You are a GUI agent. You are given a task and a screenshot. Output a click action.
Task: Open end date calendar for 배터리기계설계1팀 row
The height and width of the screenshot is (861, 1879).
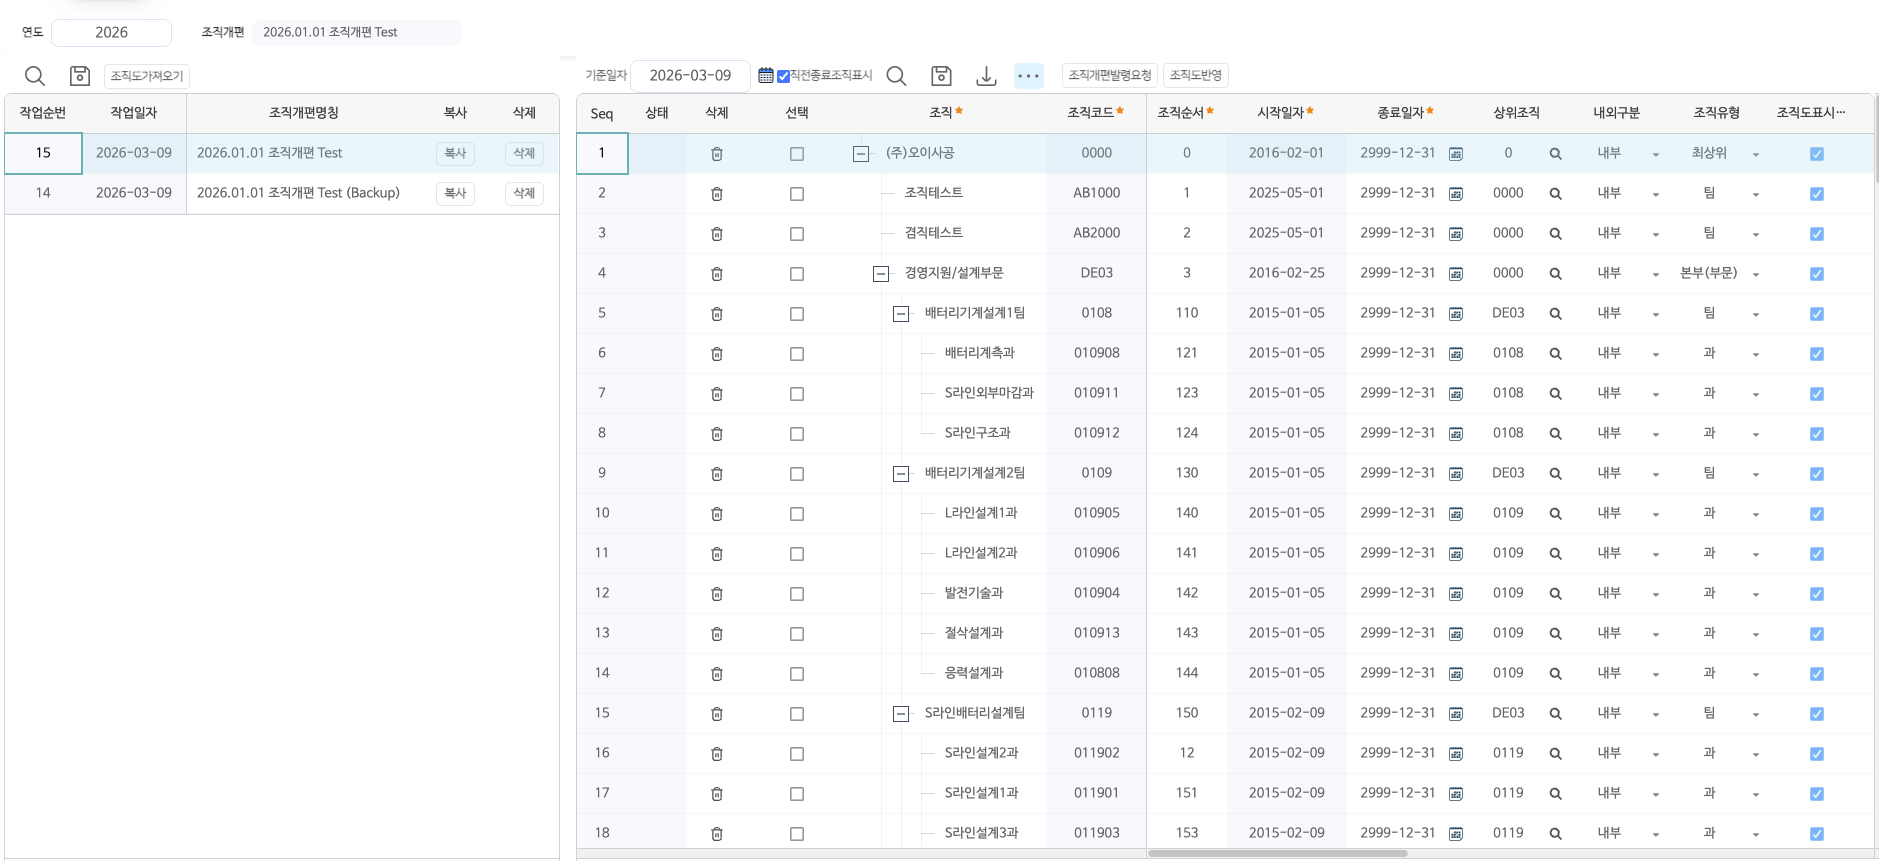[1456, 314]
